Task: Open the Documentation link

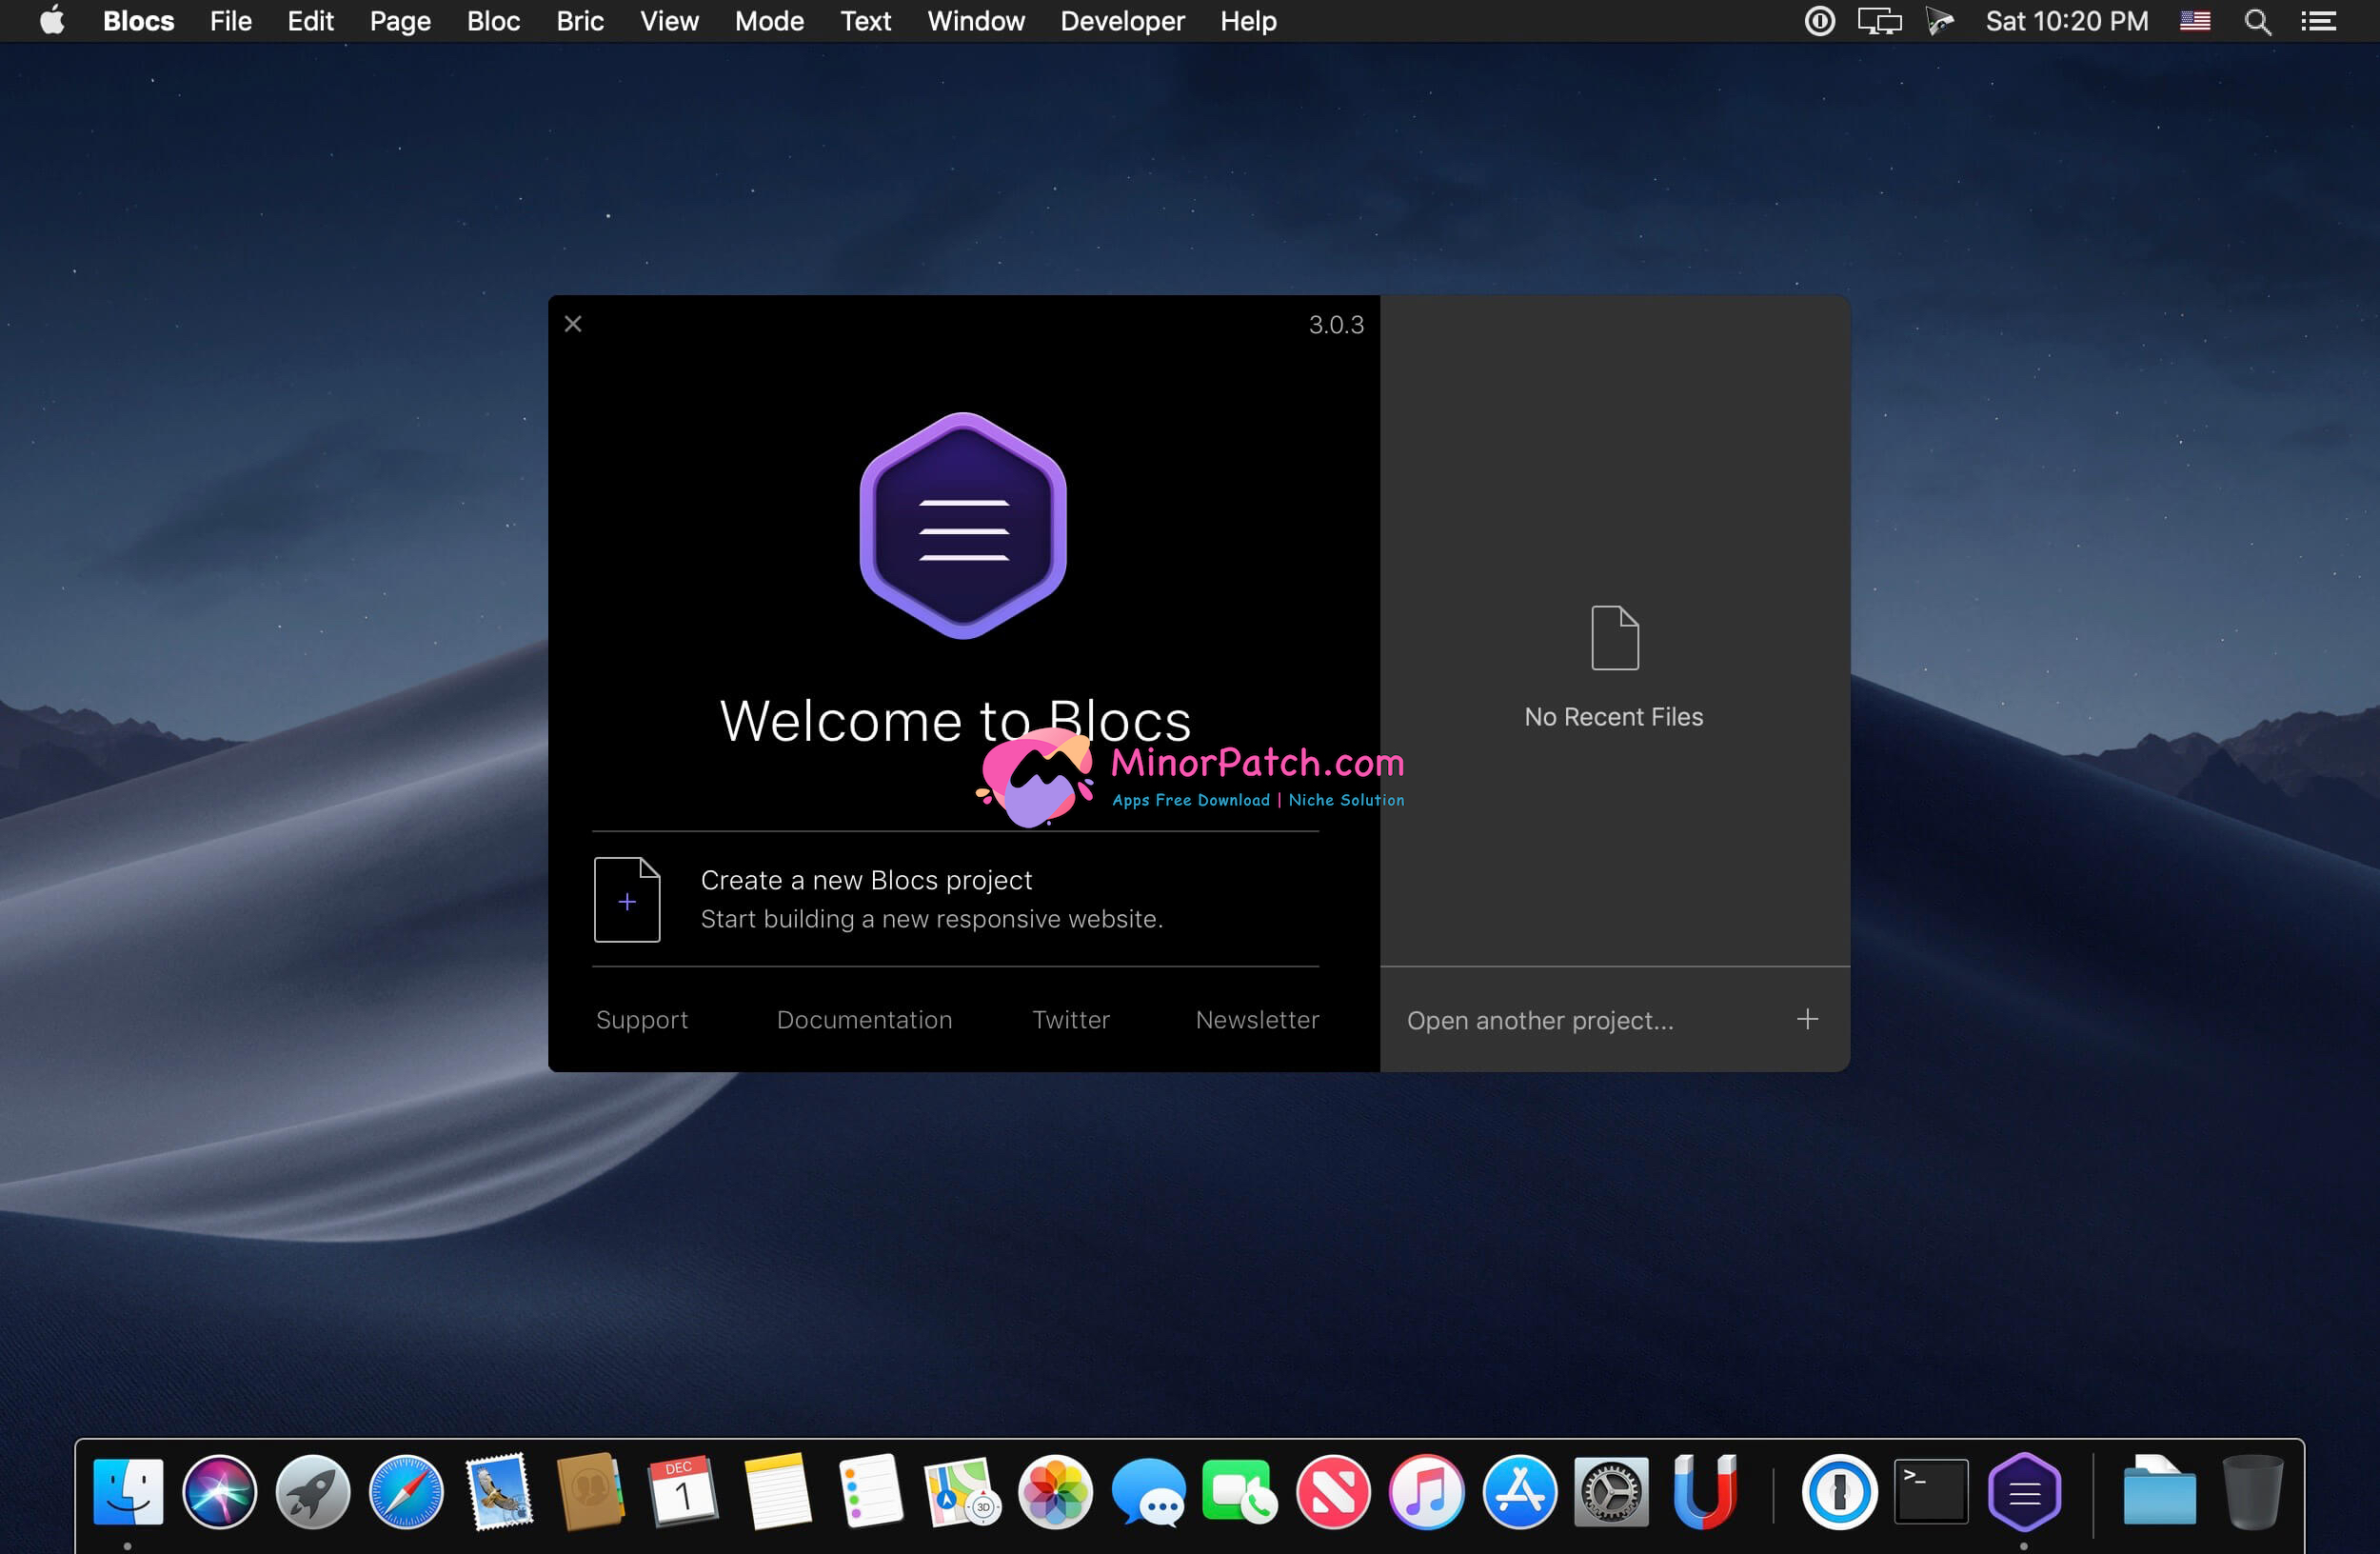Action: tap(864, 1019)
